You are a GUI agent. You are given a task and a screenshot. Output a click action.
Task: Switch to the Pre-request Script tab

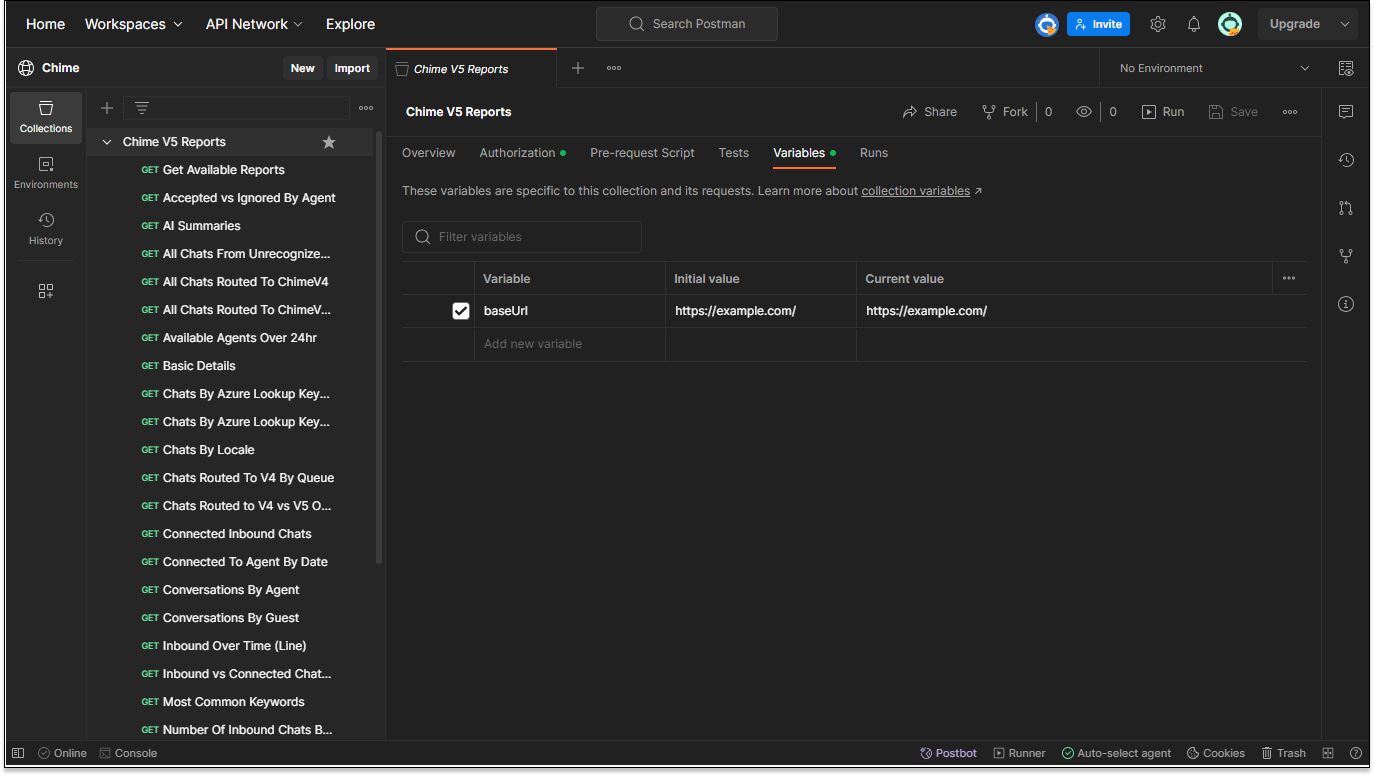[x=642, y=153]
